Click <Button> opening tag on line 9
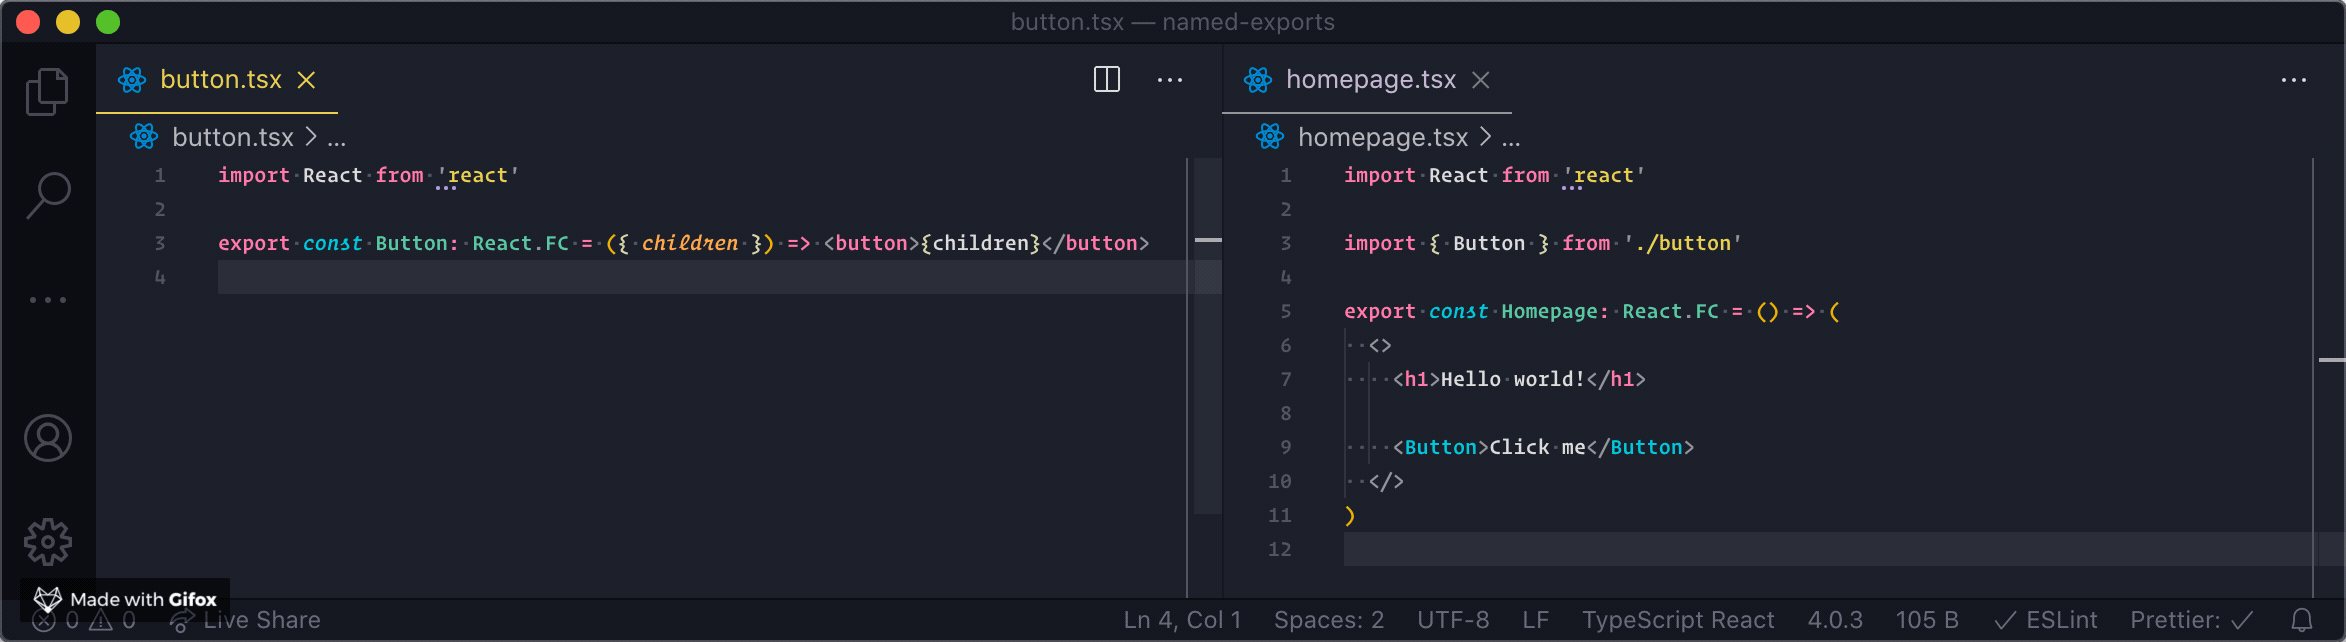The width and height of the screenshot is (2346, 642). (x=1440, y=447)
